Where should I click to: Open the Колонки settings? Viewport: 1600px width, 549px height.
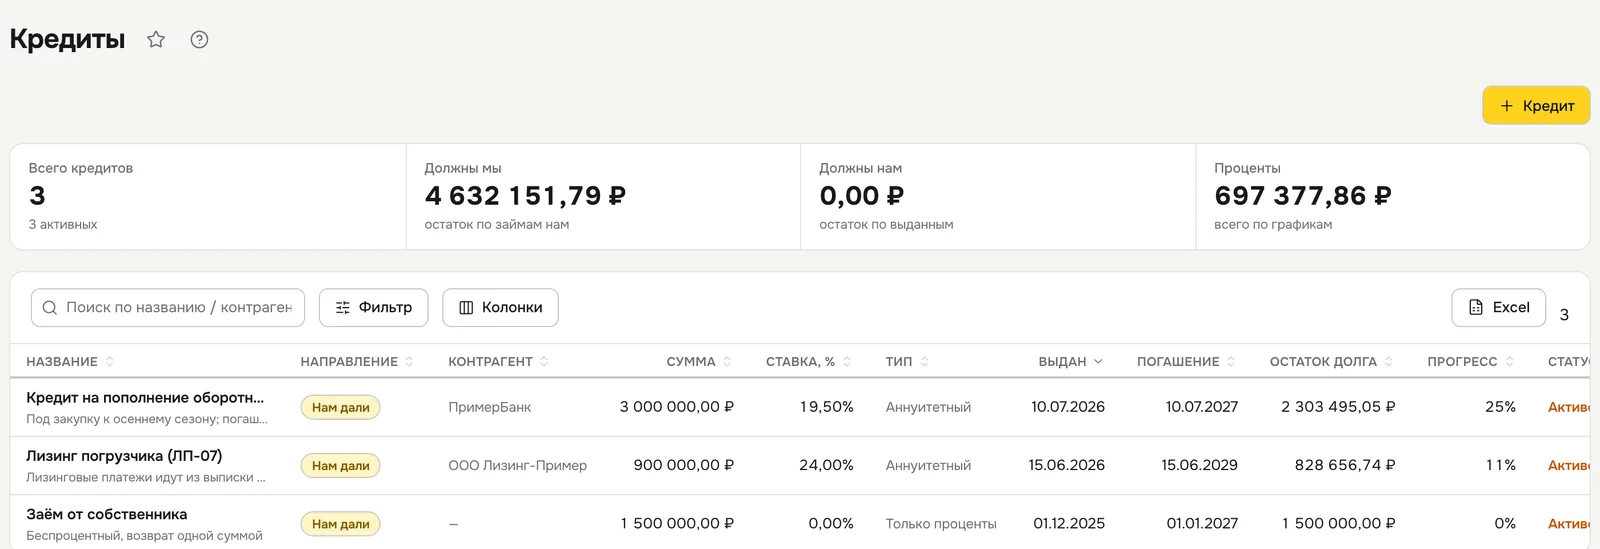coord(500,308)
